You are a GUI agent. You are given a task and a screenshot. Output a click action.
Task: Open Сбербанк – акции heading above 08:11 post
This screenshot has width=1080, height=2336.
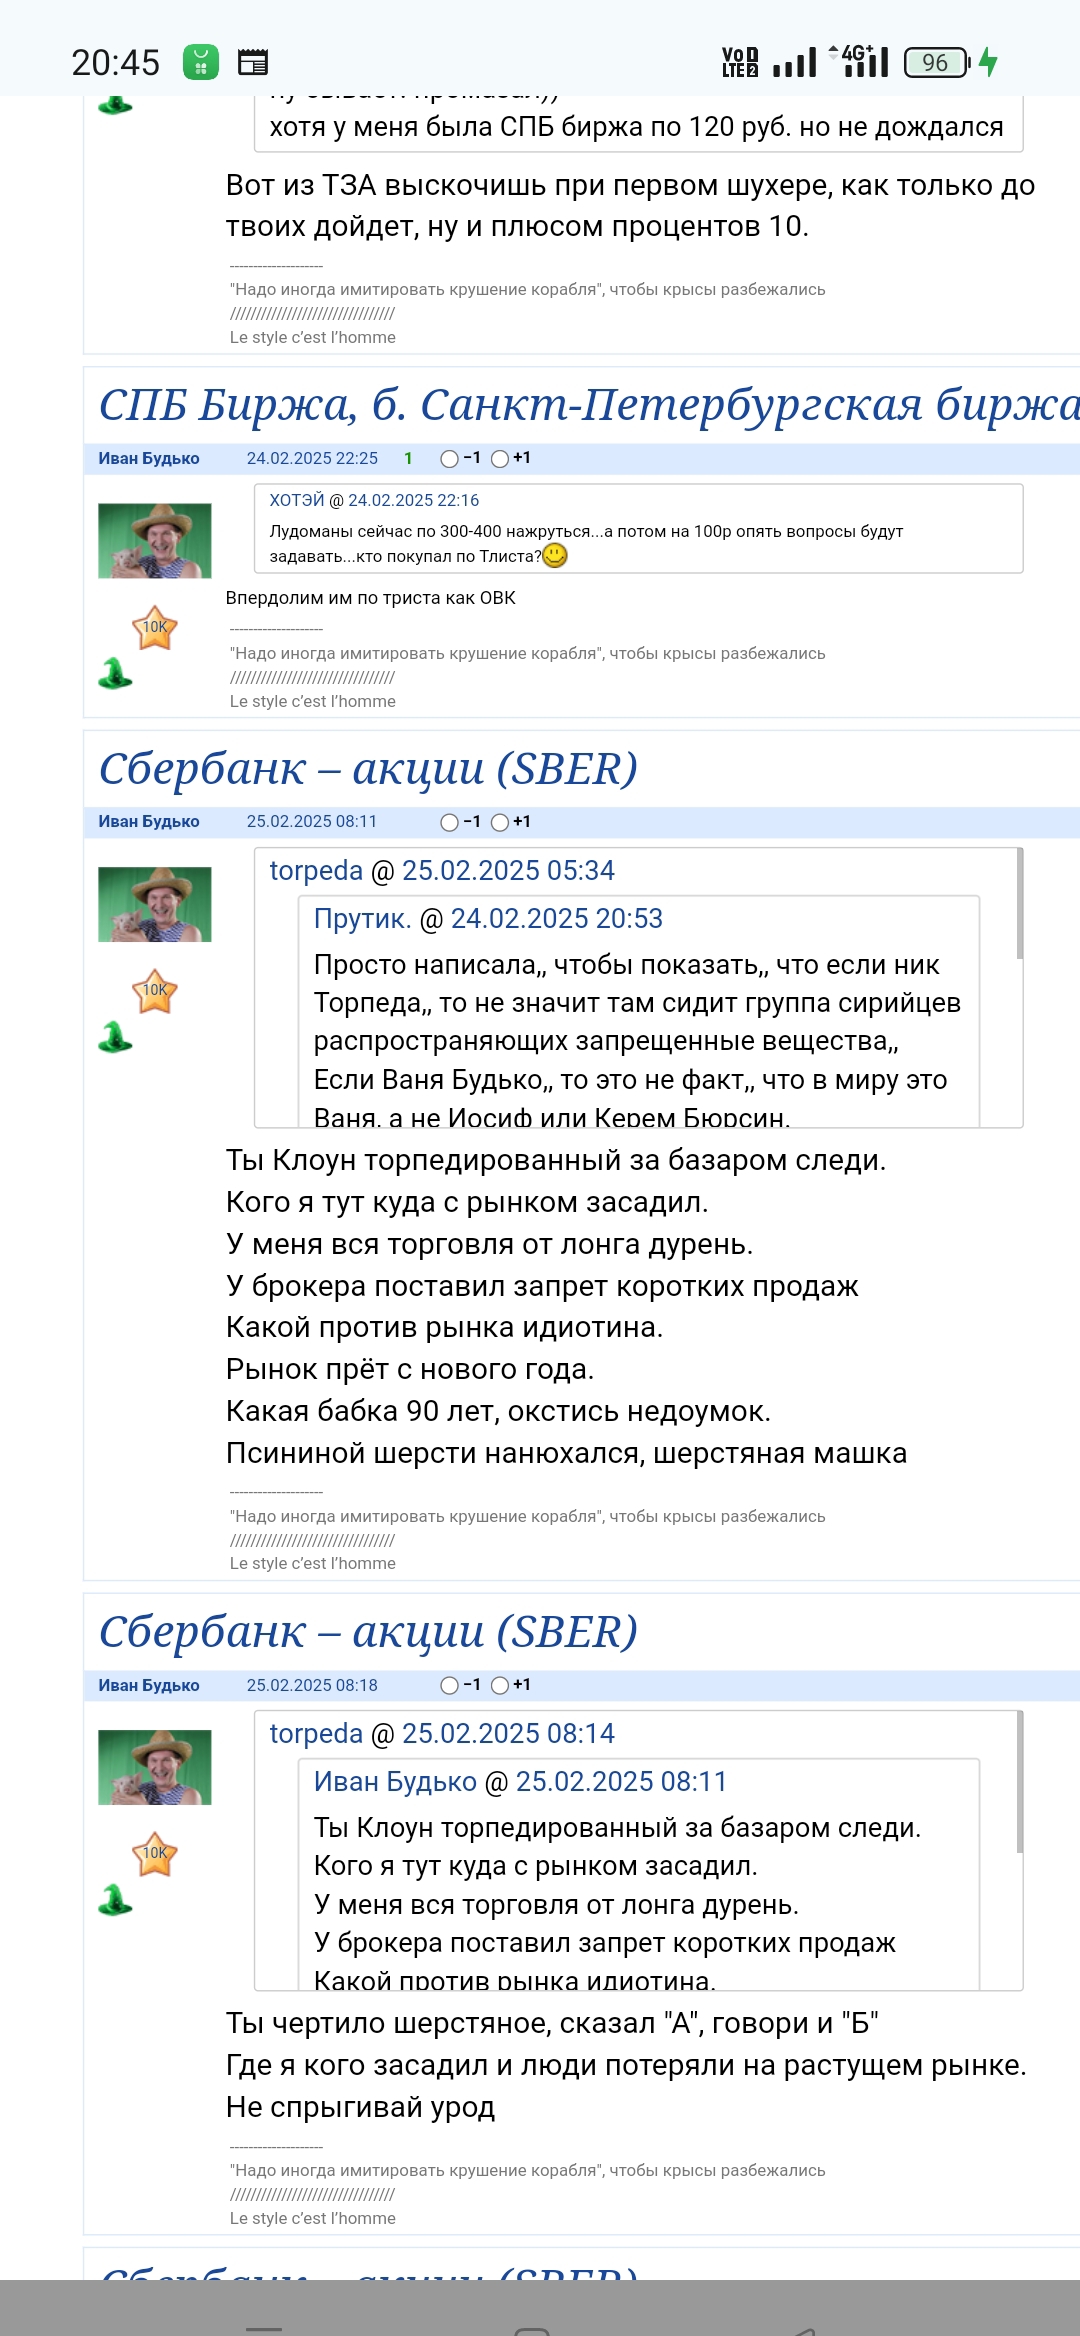pos(368,768)
